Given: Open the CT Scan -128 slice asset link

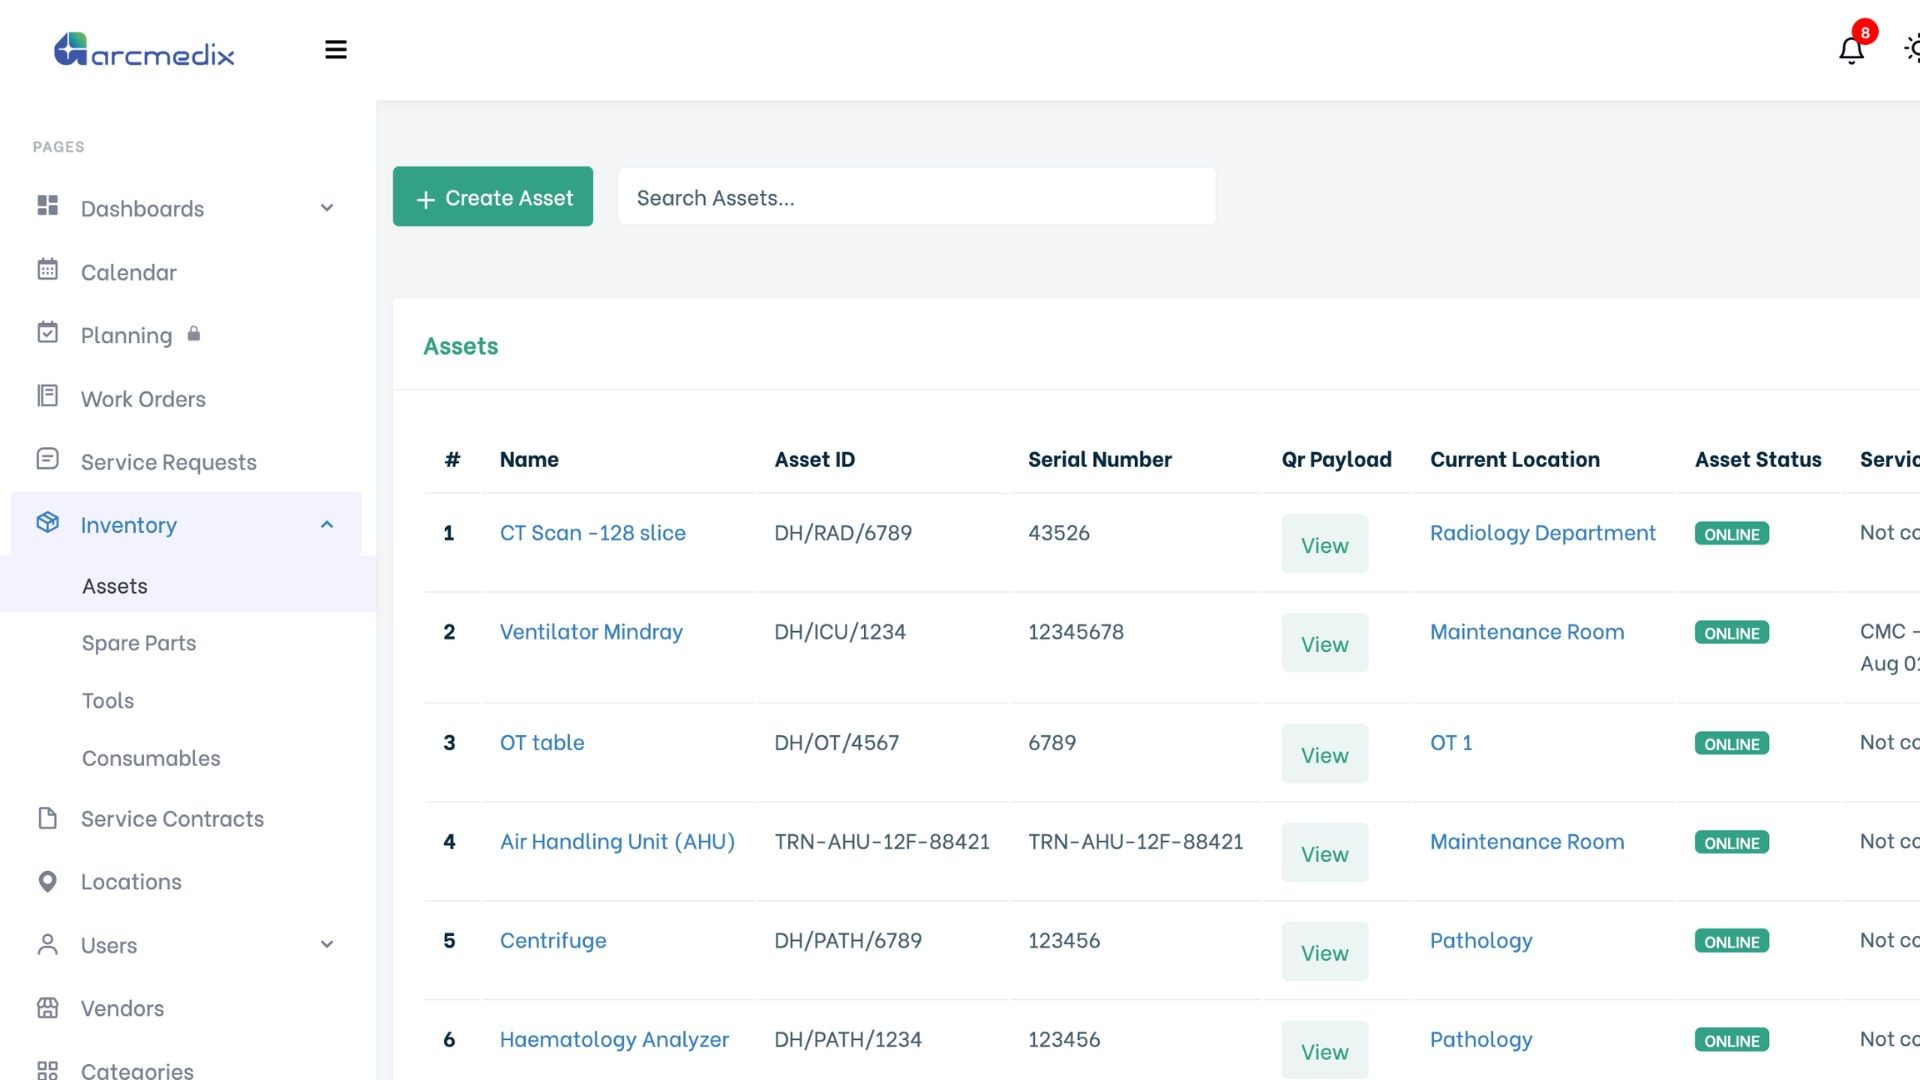Looking at the screenshot, I should pos(592,533).
